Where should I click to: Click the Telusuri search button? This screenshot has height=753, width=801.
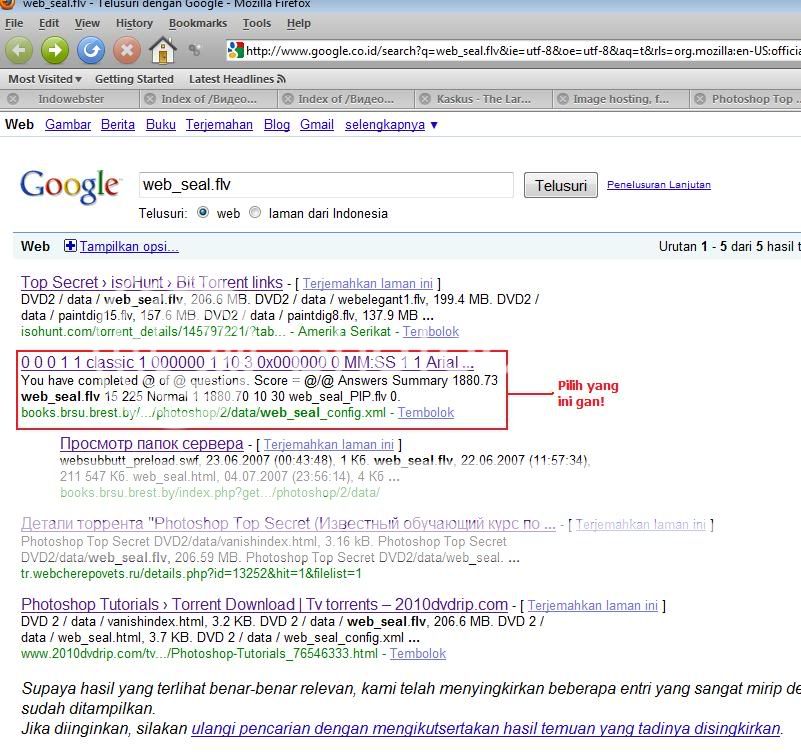(561, 185)
